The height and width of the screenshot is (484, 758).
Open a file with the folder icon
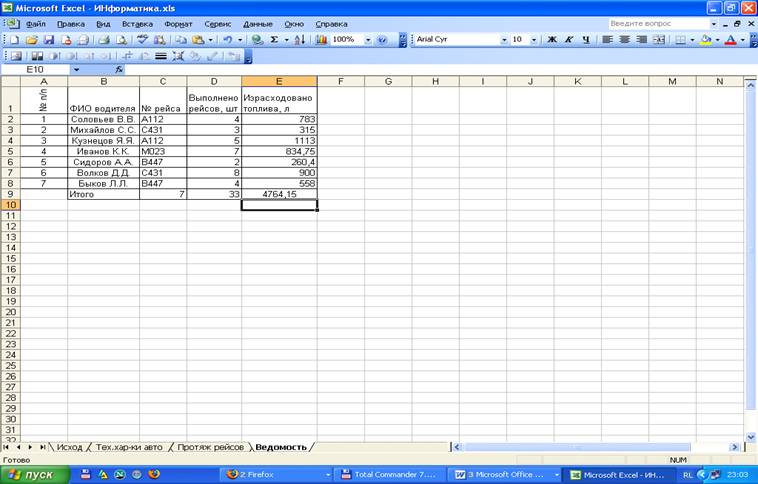click(32, 40)
